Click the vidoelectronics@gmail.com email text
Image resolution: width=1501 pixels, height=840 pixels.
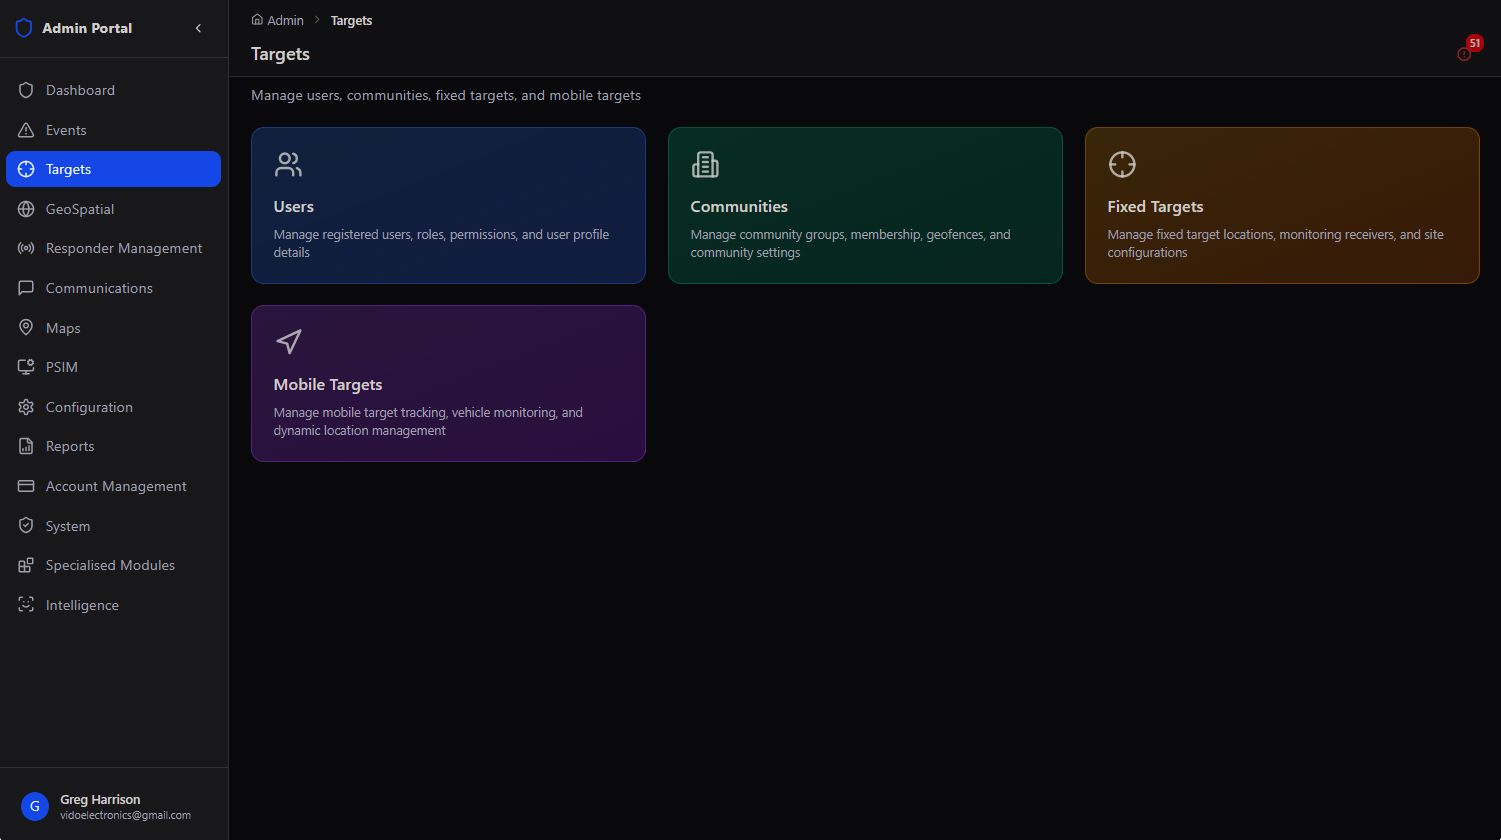pyautogui.click(x=125, y=815)
